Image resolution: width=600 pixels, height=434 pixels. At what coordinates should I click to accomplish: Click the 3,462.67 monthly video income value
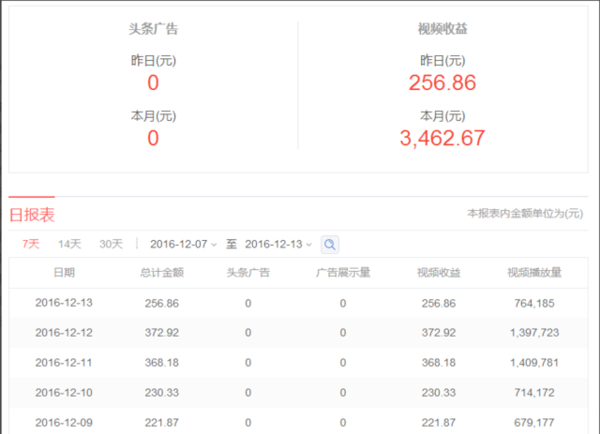442,138
